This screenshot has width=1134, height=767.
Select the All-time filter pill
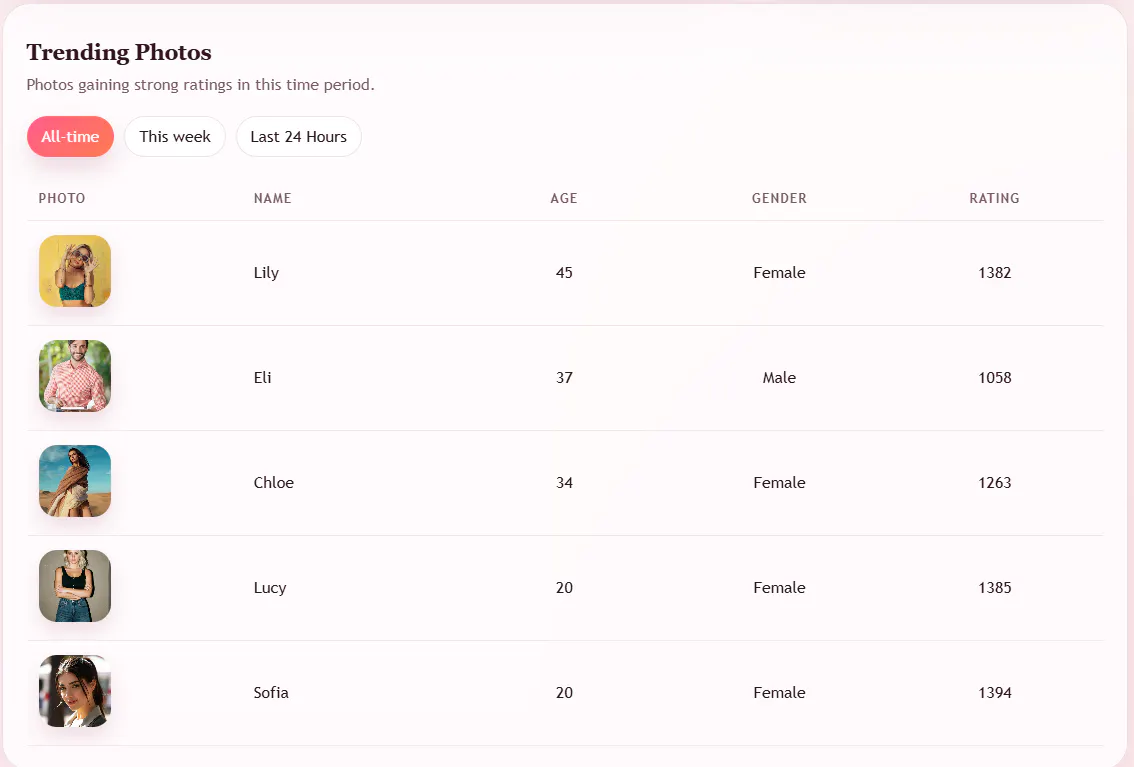tap(70, 137)
